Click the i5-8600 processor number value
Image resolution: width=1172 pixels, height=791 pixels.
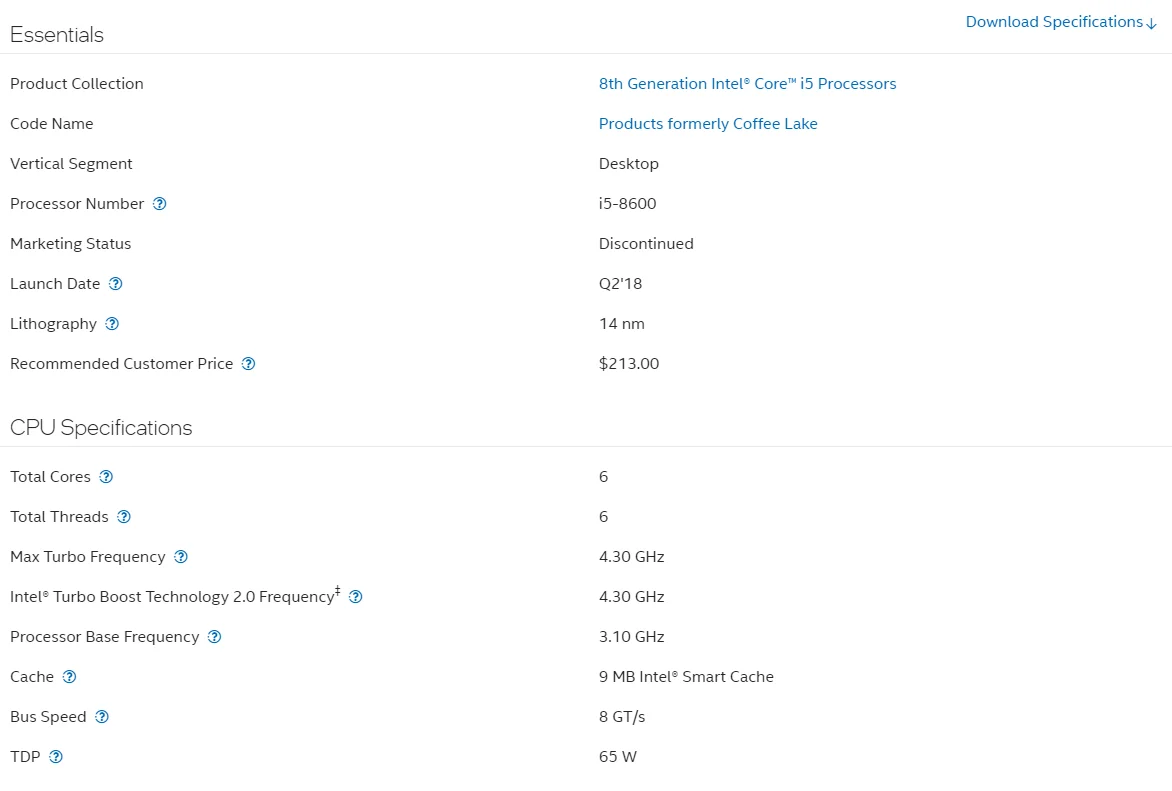tap(627, 204)
